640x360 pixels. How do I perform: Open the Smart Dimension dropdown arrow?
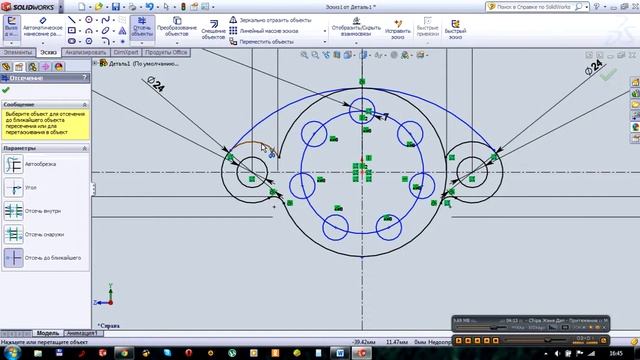pos(42,42)
